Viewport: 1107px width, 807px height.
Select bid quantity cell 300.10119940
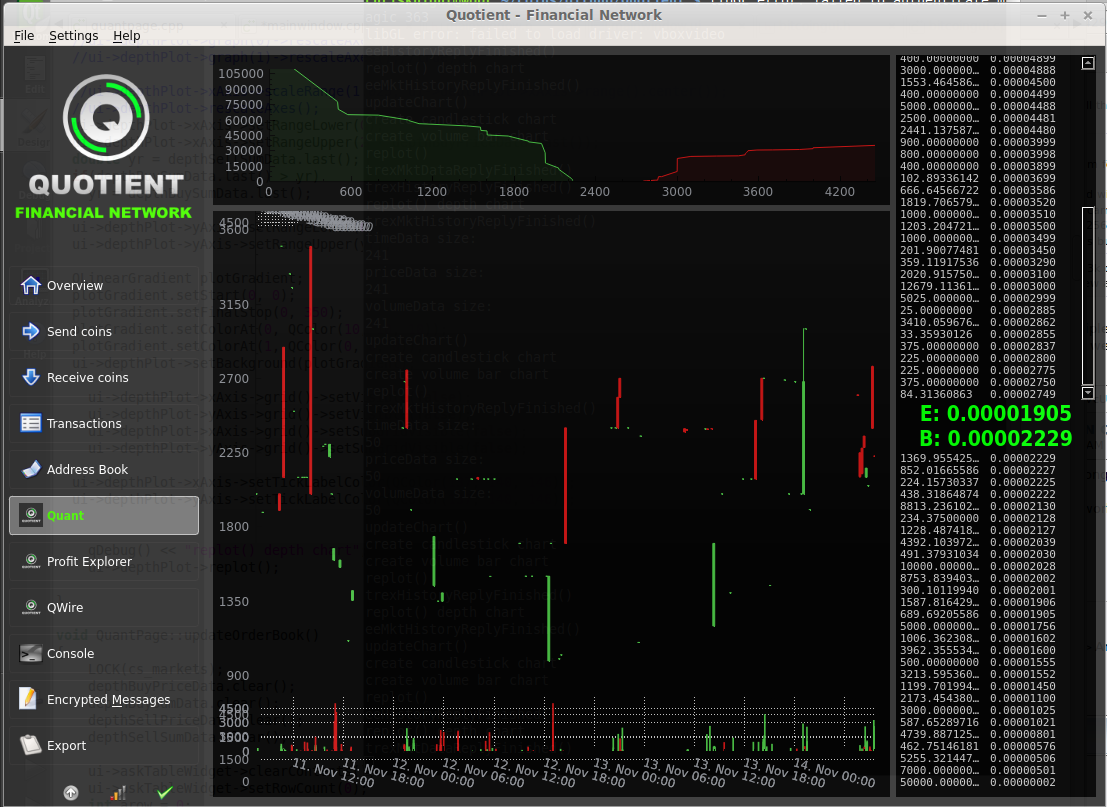pyautogui.click(x=940, y=590)
